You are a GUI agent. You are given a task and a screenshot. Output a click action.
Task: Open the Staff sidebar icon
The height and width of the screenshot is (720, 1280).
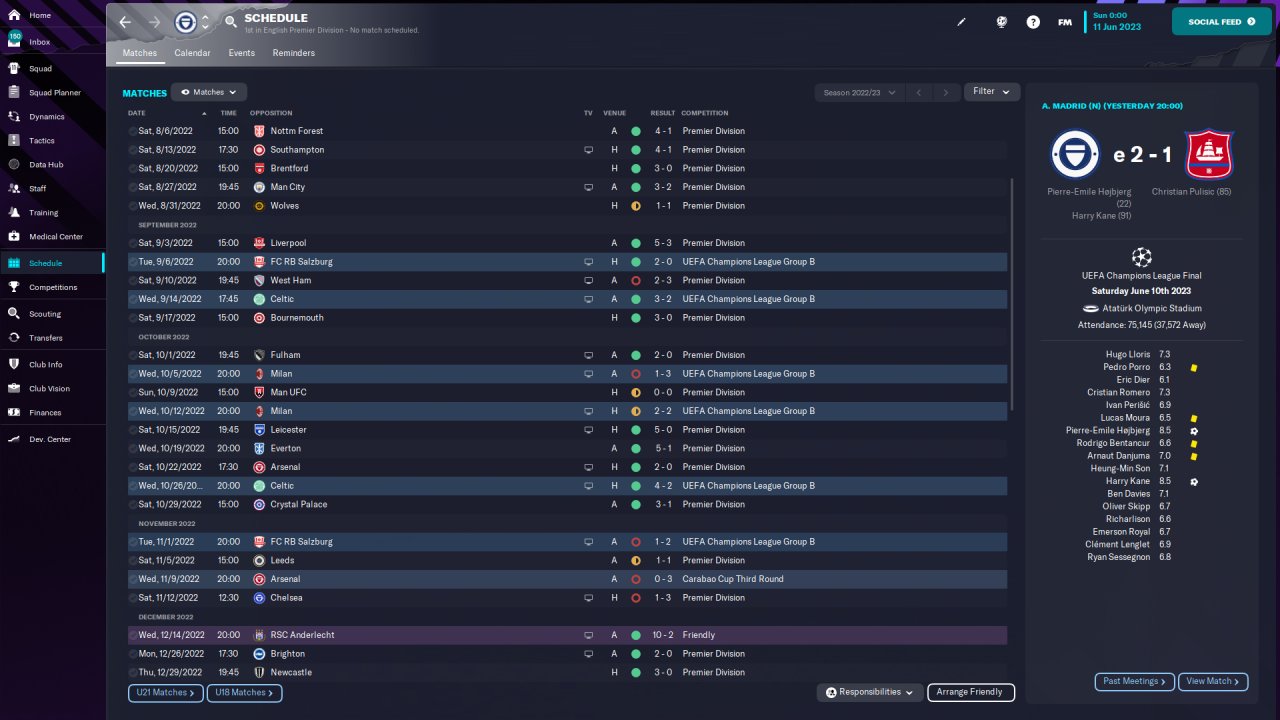[14, 189]
